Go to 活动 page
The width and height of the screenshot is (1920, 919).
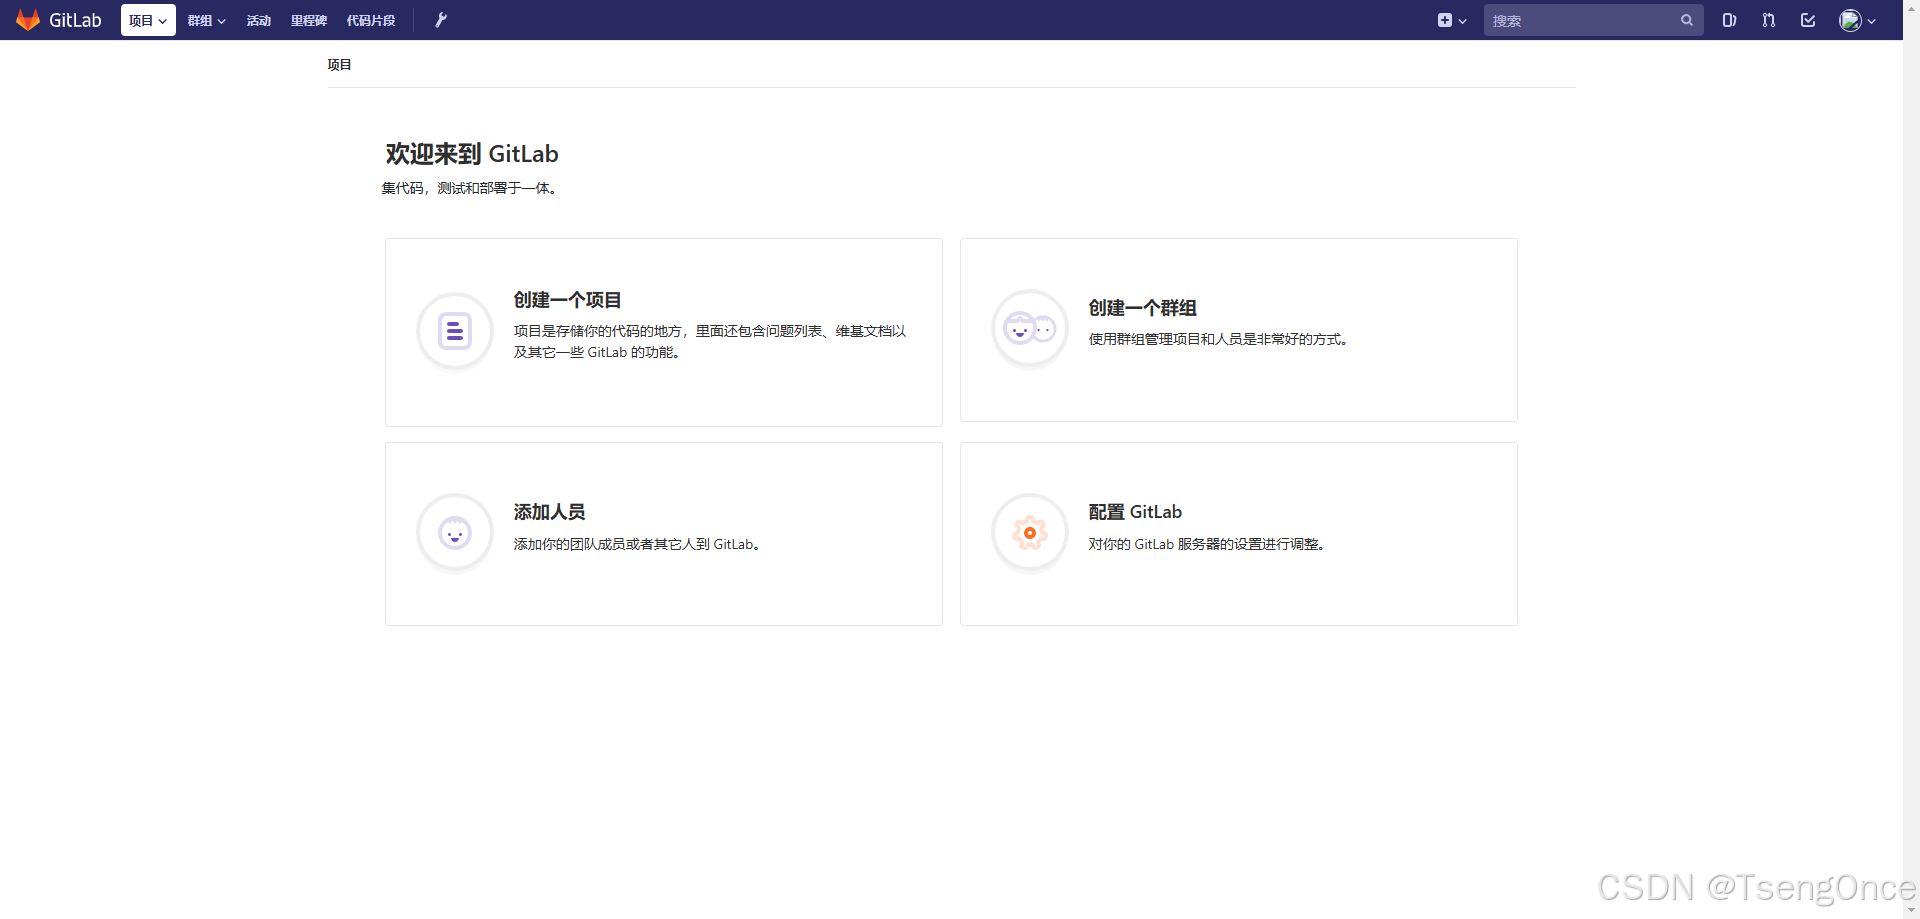coord(259,20)
